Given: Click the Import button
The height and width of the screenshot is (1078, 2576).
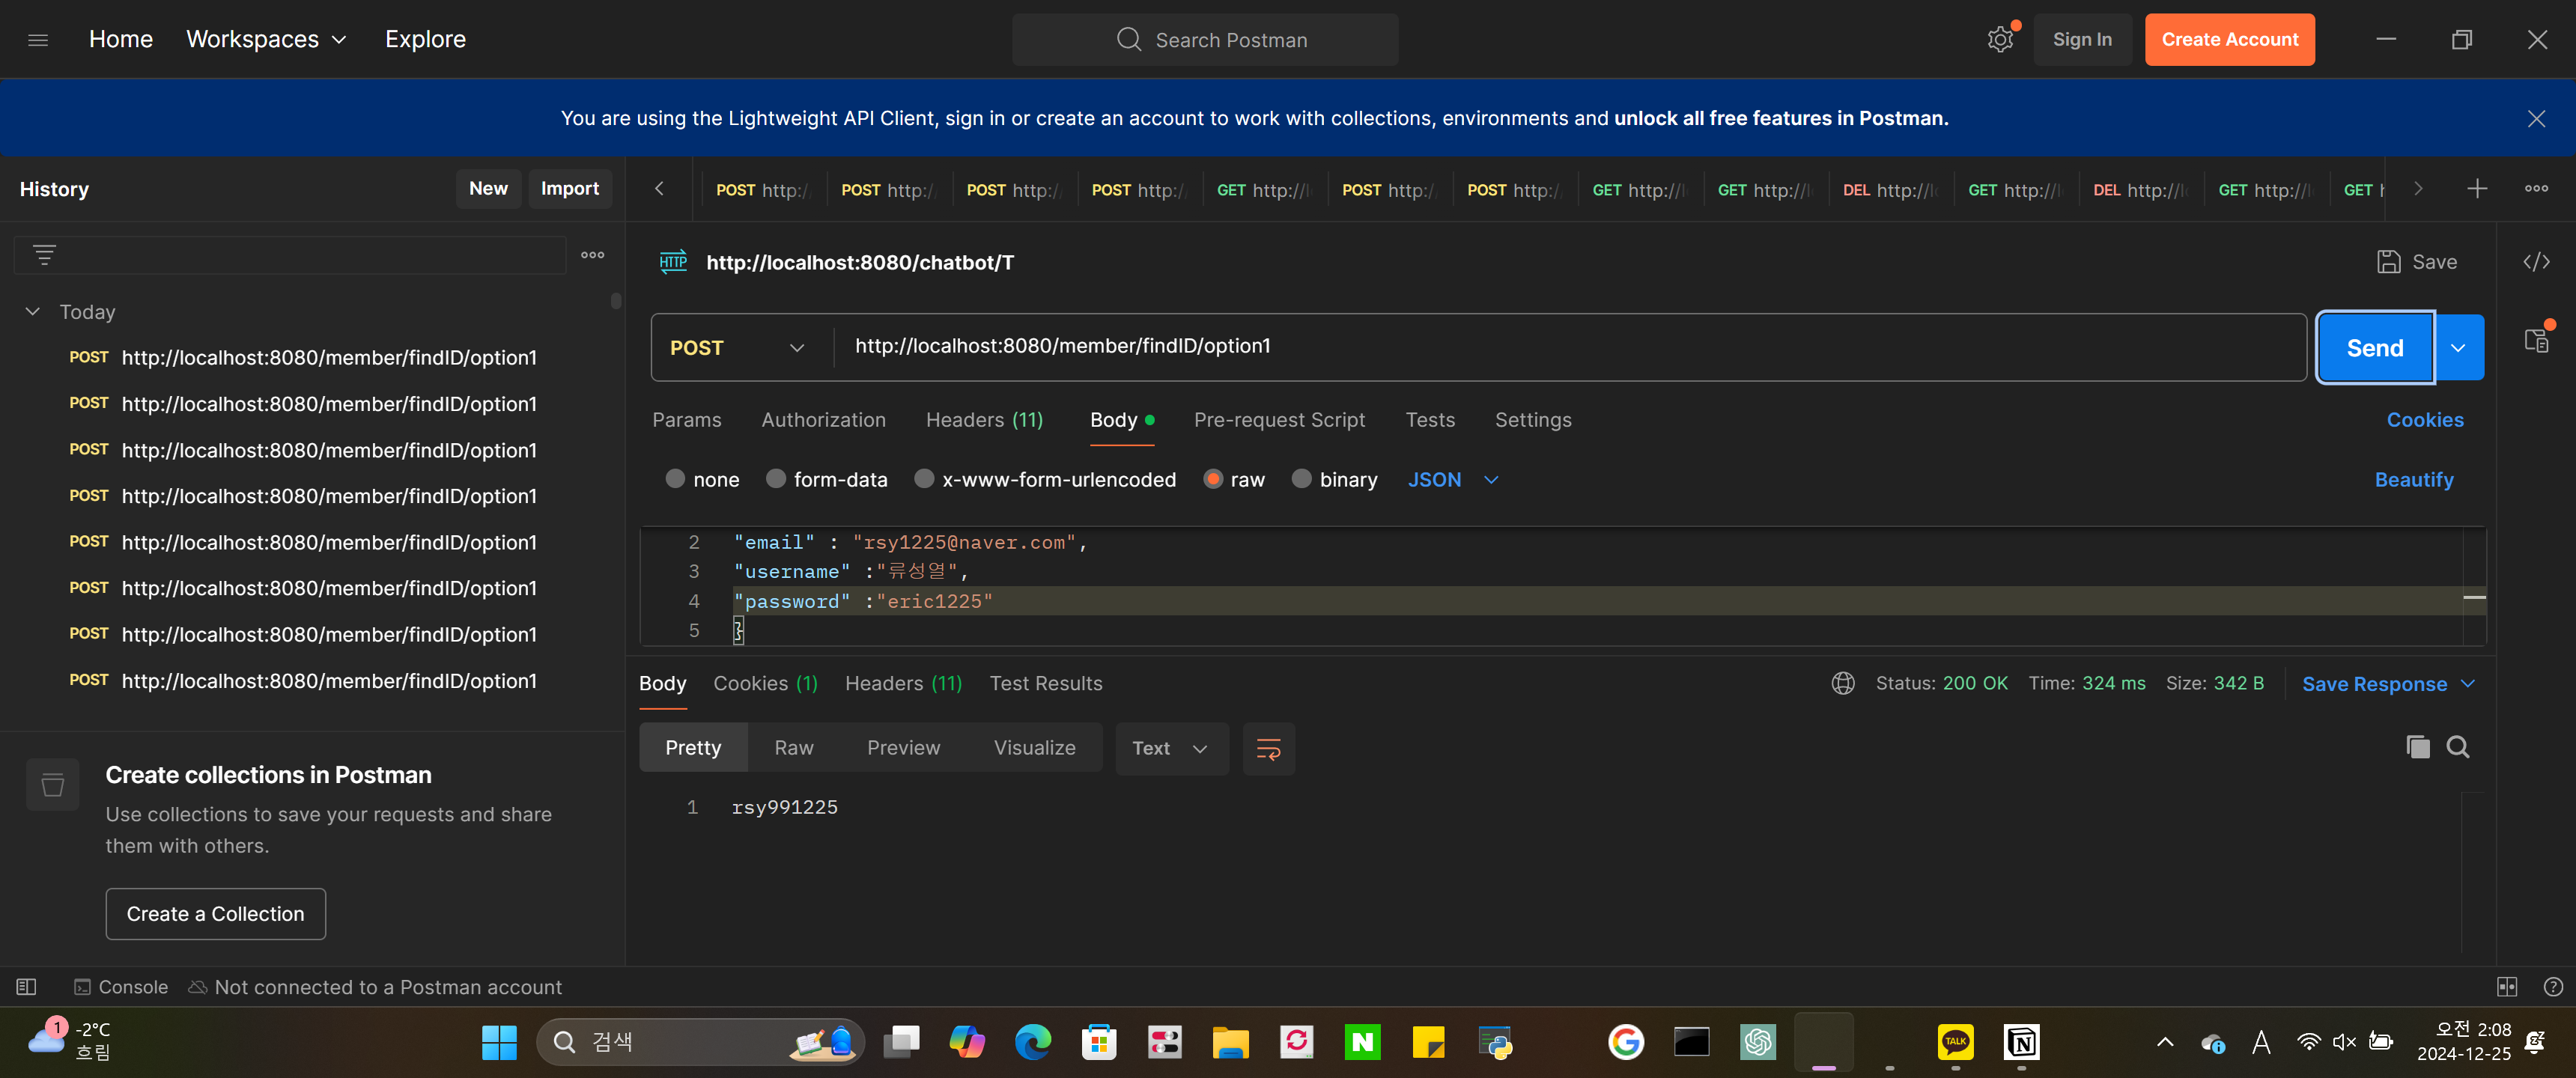Looking at the screenshot, I should tap(569, 189).
